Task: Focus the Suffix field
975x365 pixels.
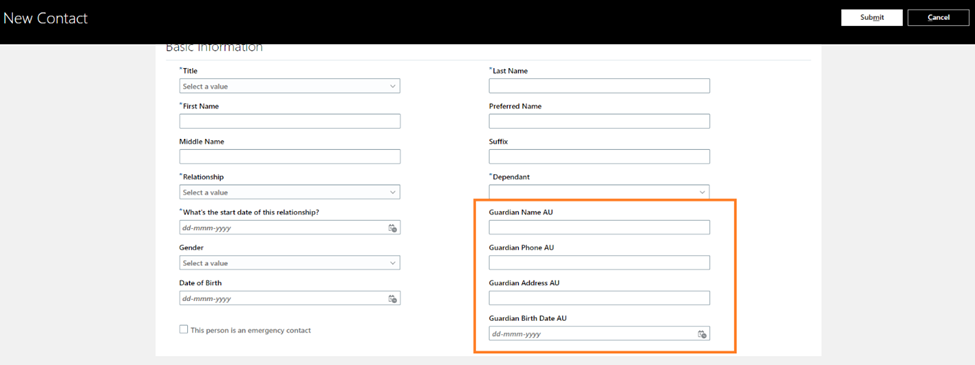Action: [x=599, y=157]
